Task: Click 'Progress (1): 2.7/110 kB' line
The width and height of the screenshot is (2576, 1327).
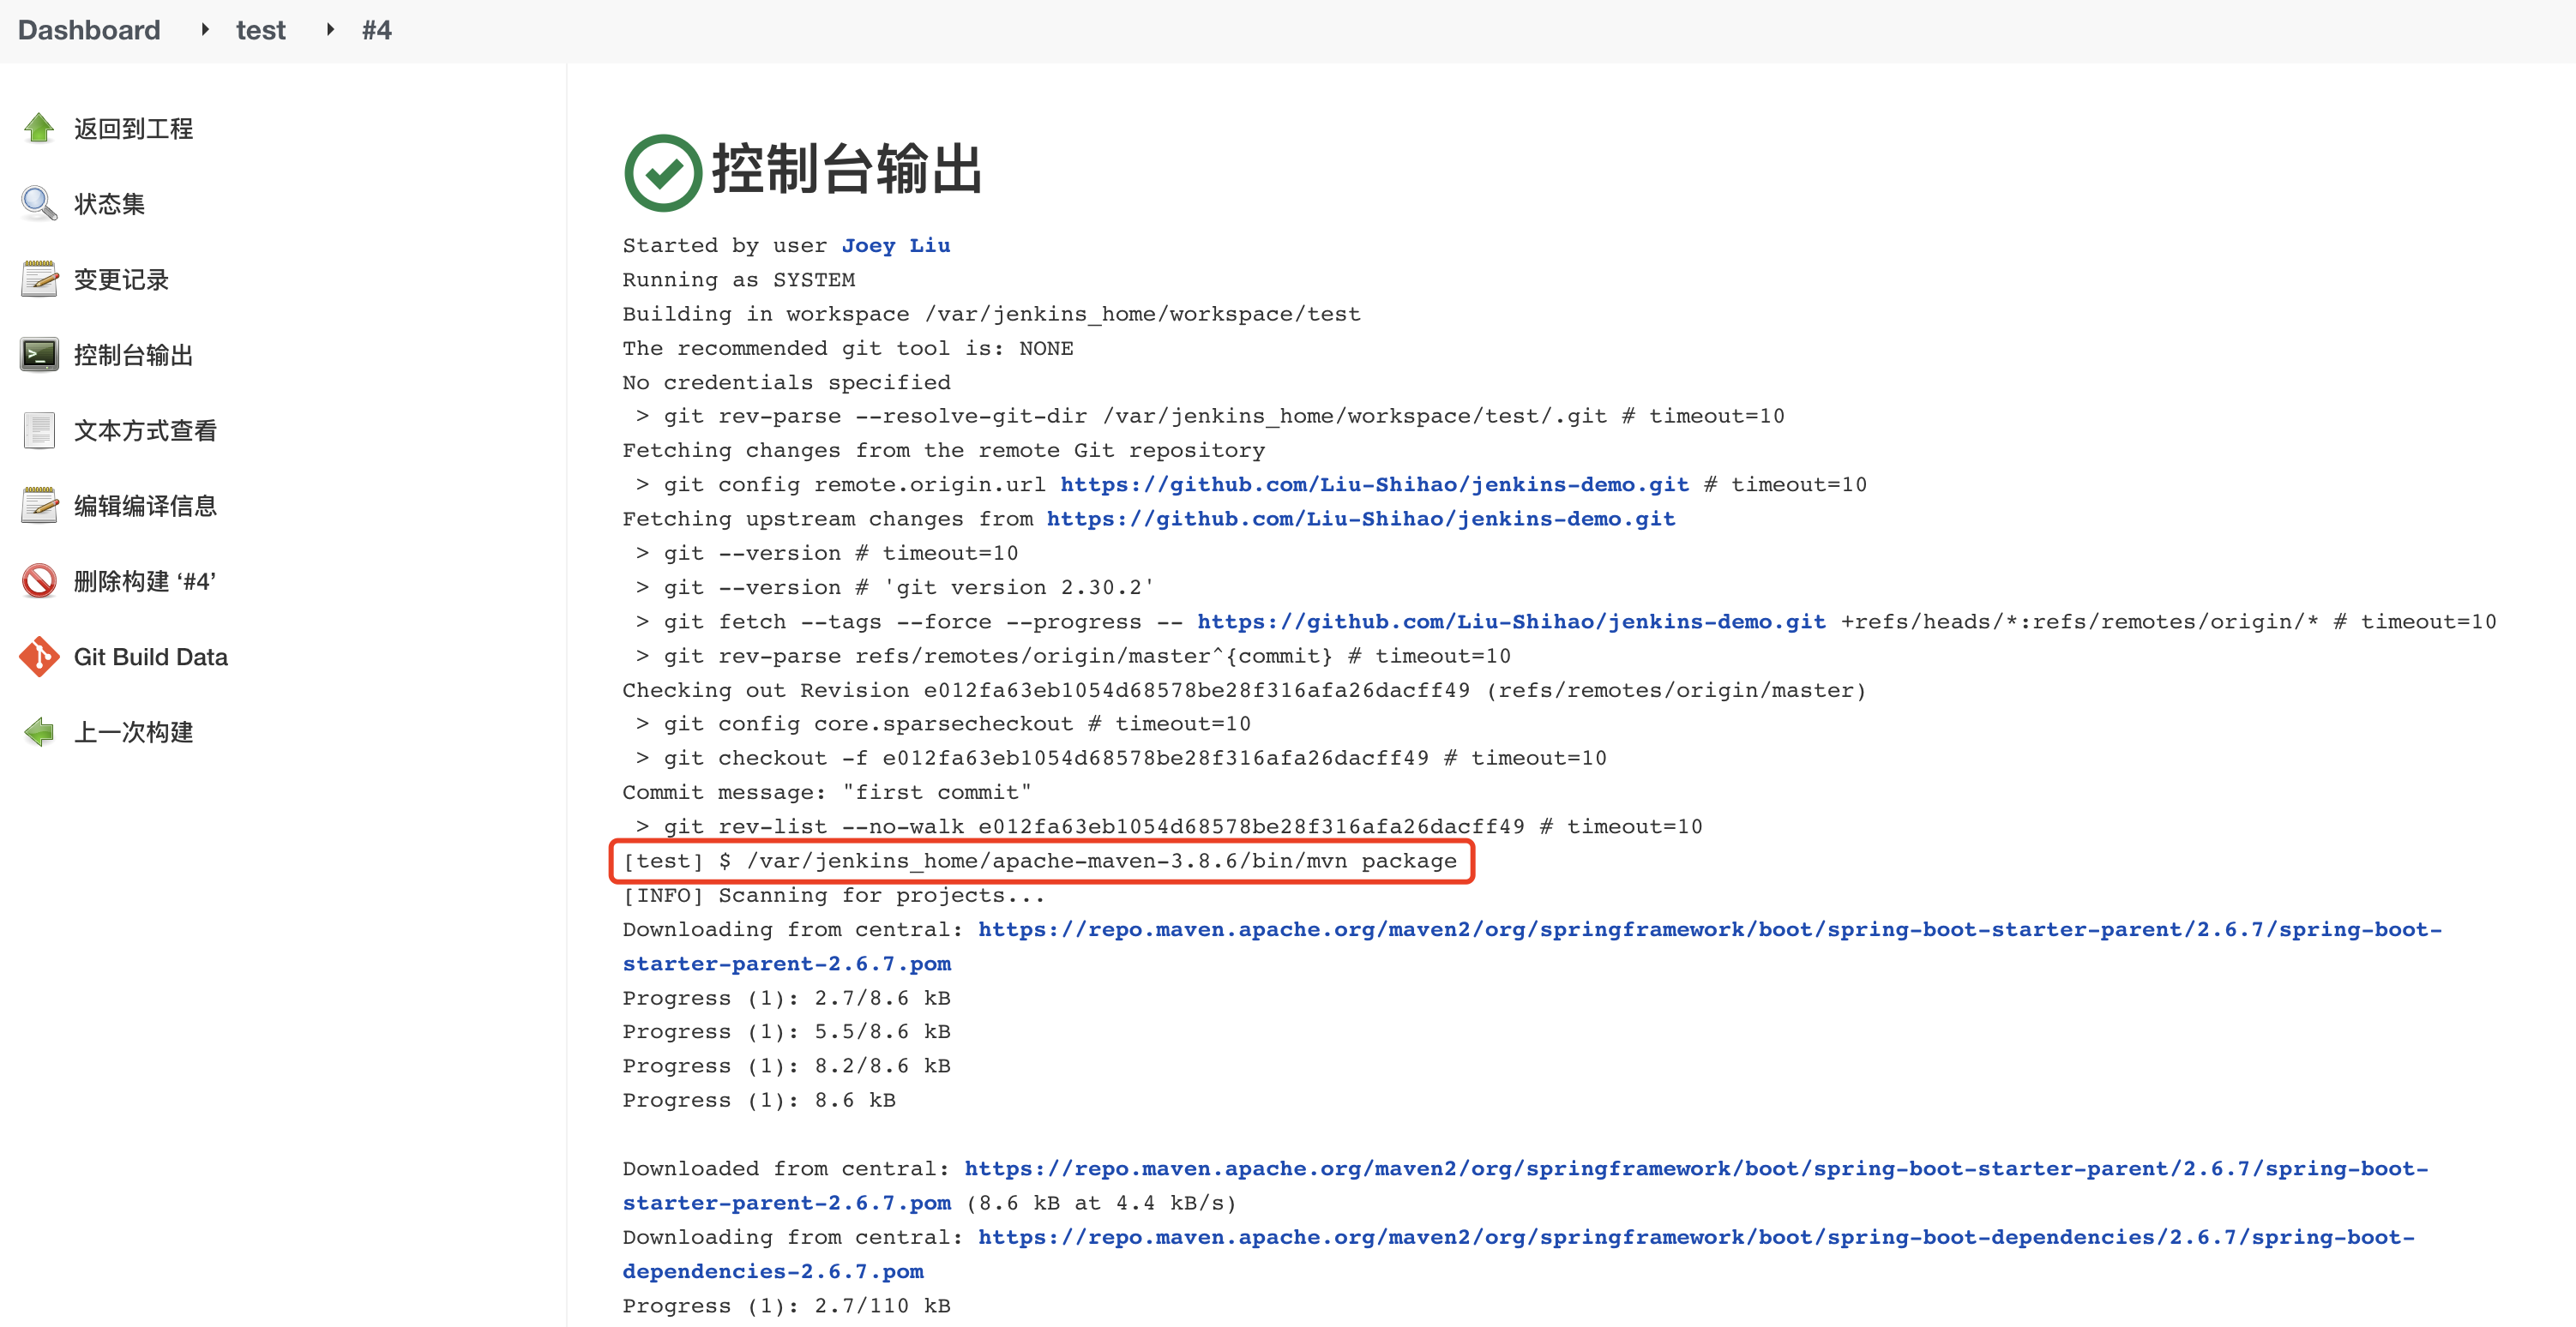Action: coord(786,1305)
